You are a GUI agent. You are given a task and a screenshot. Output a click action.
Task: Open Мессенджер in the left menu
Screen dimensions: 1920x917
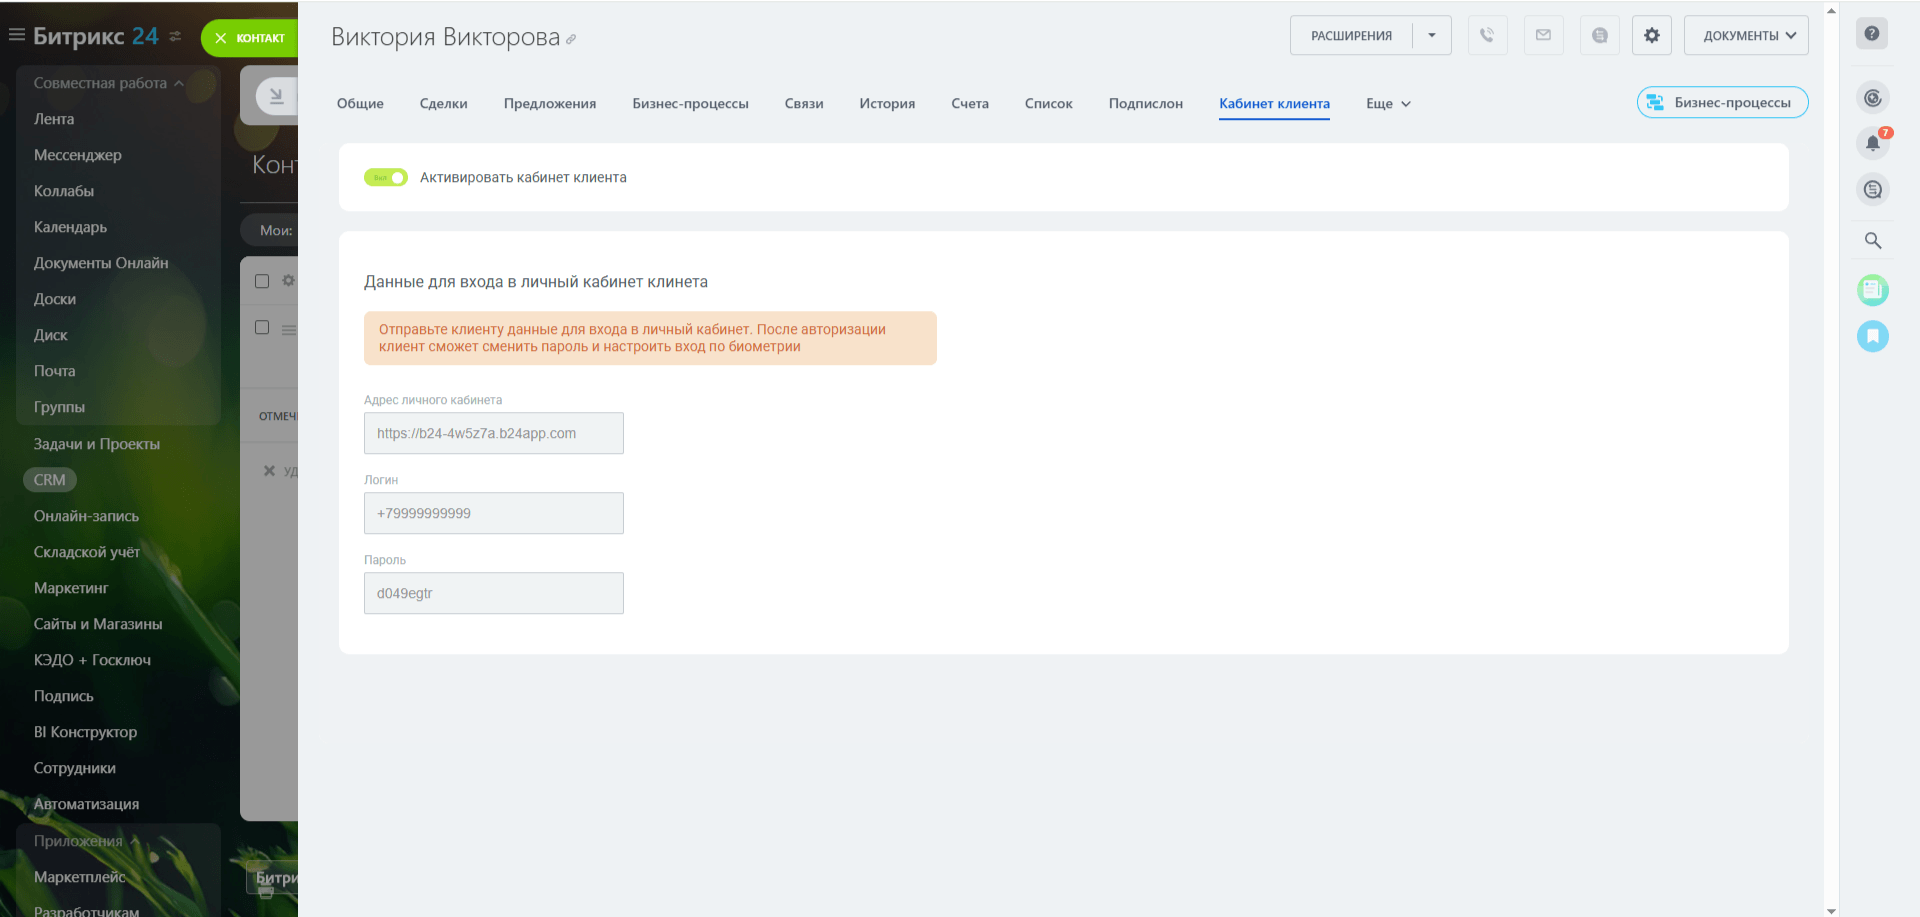pos(78,155)
